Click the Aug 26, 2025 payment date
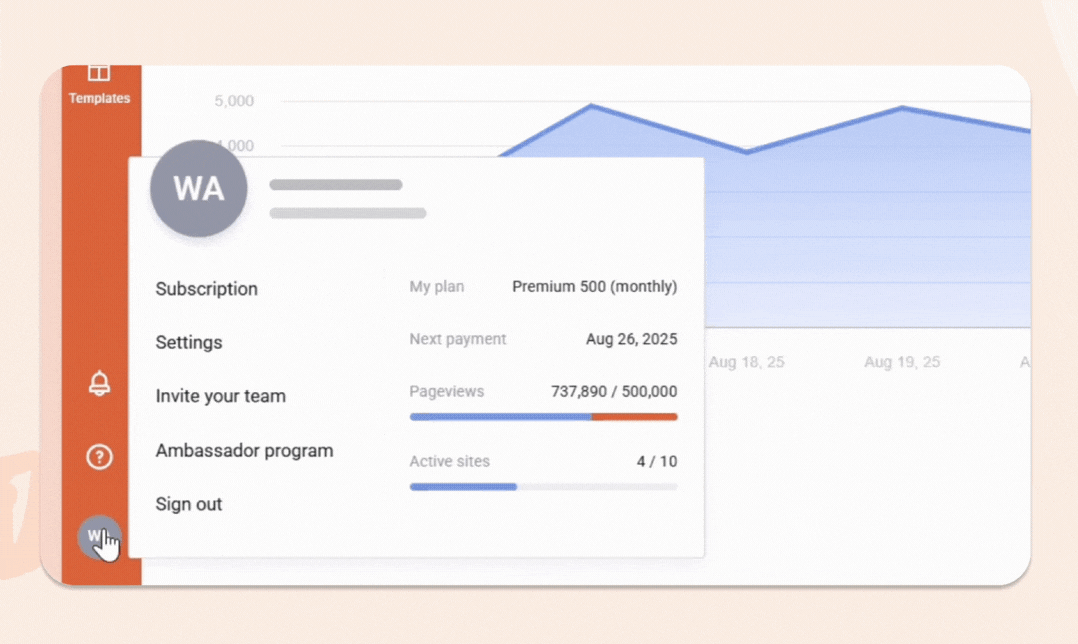 (631, 339)
